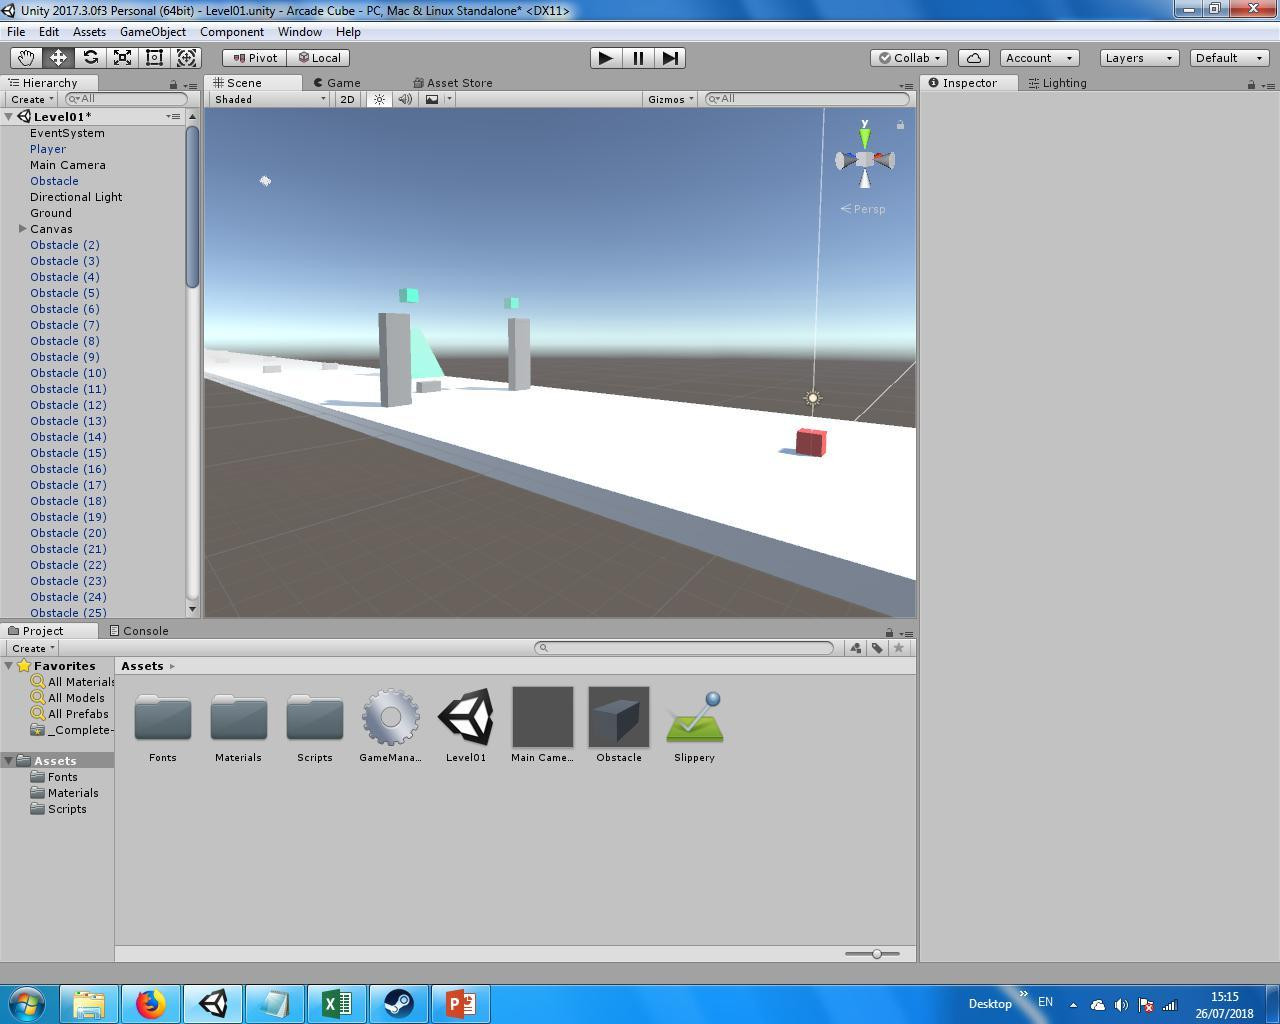Switch to the Console tab
The image size is (1280, 1024).
[139, 631]
